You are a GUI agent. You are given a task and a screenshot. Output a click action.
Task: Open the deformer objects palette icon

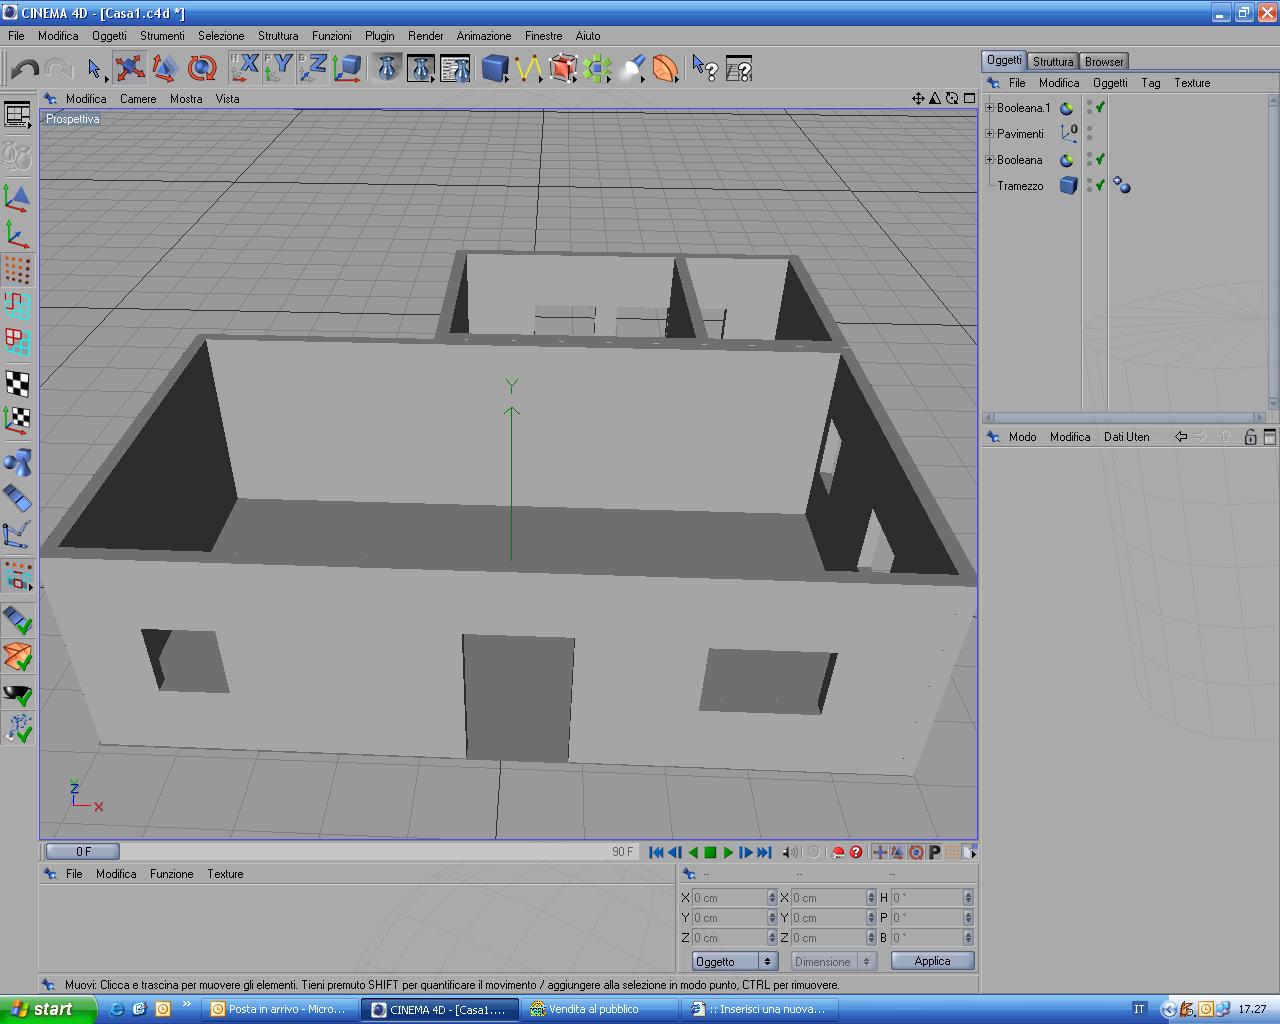665,68
